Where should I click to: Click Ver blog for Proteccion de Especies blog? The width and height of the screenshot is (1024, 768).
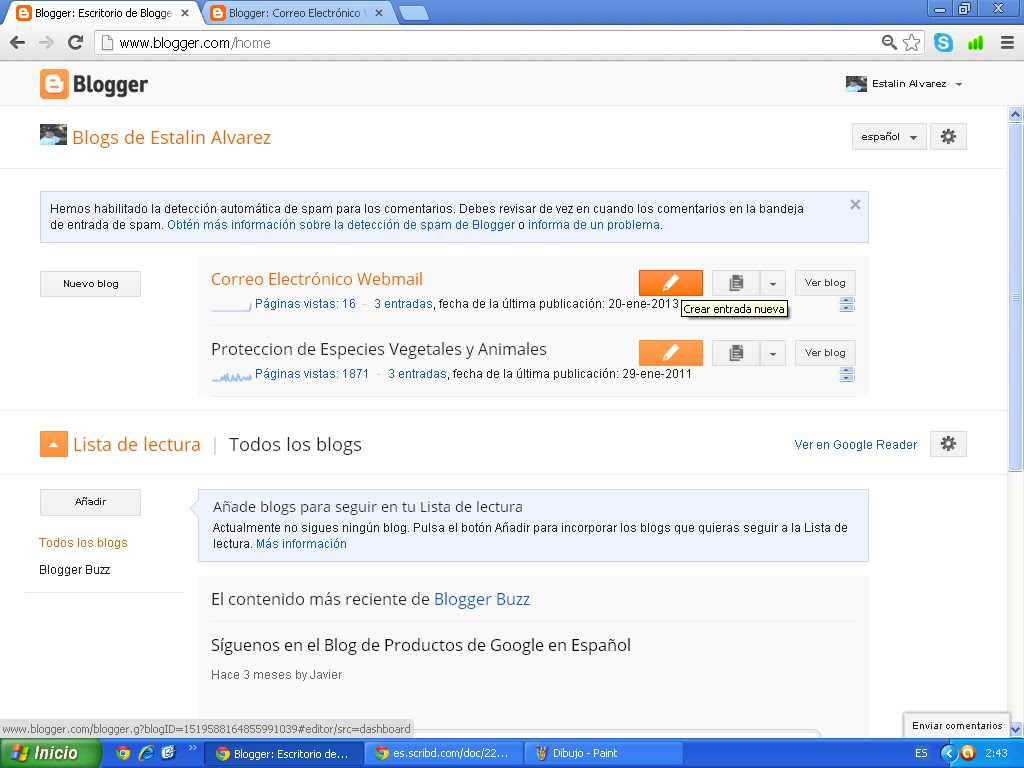pyautogui.click(x=825, y=353)
